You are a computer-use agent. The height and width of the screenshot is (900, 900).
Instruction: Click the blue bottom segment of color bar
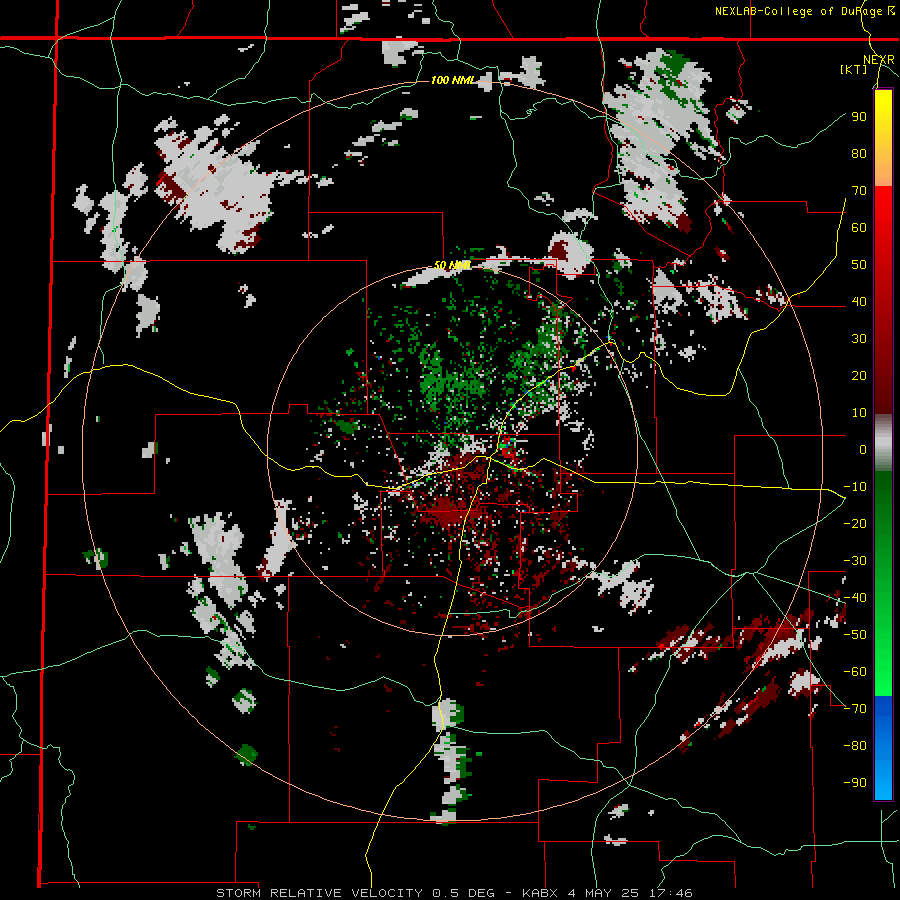[x=883, y=748]
